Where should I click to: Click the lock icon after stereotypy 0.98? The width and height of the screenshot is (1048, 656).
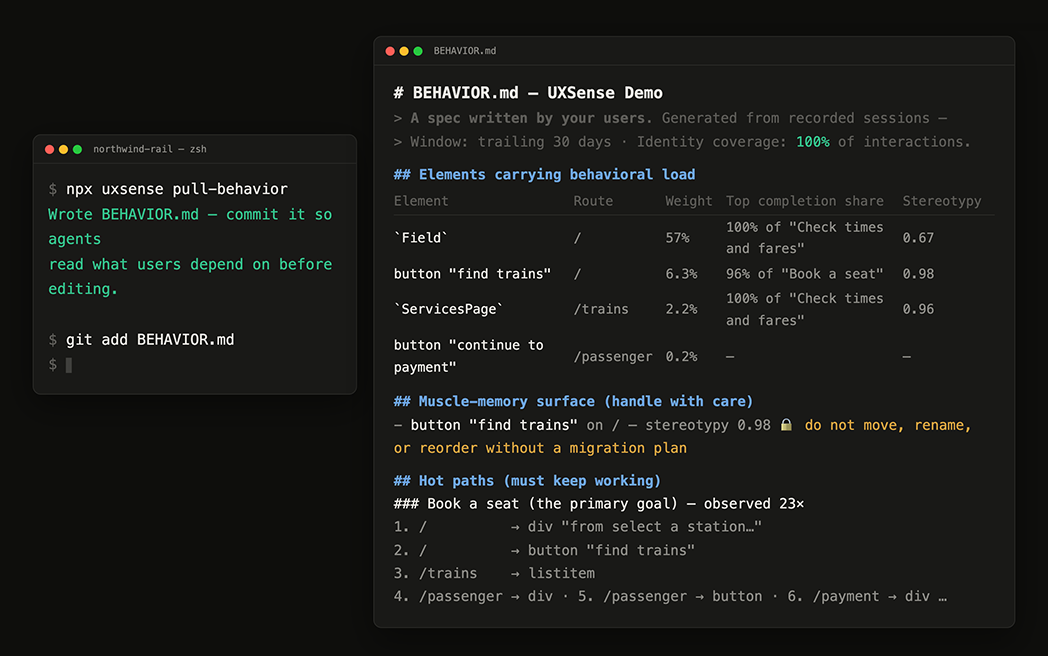787,425
